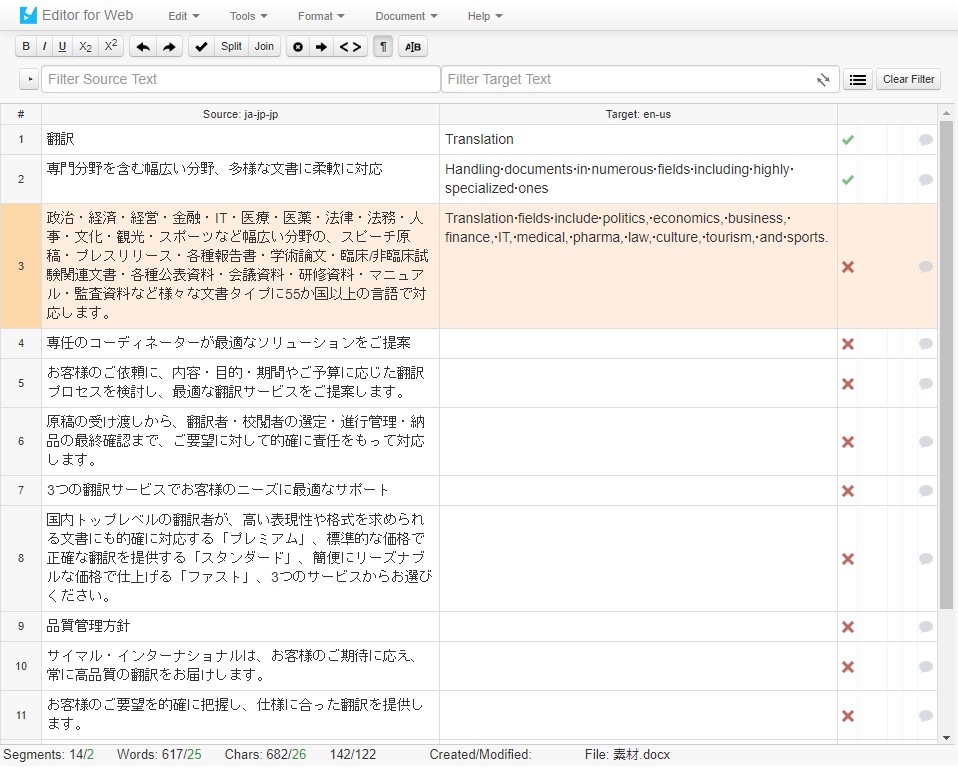Click the swap filter arrows icon
The height and width of the screenshot is (768, 958).
click(822, 79)
